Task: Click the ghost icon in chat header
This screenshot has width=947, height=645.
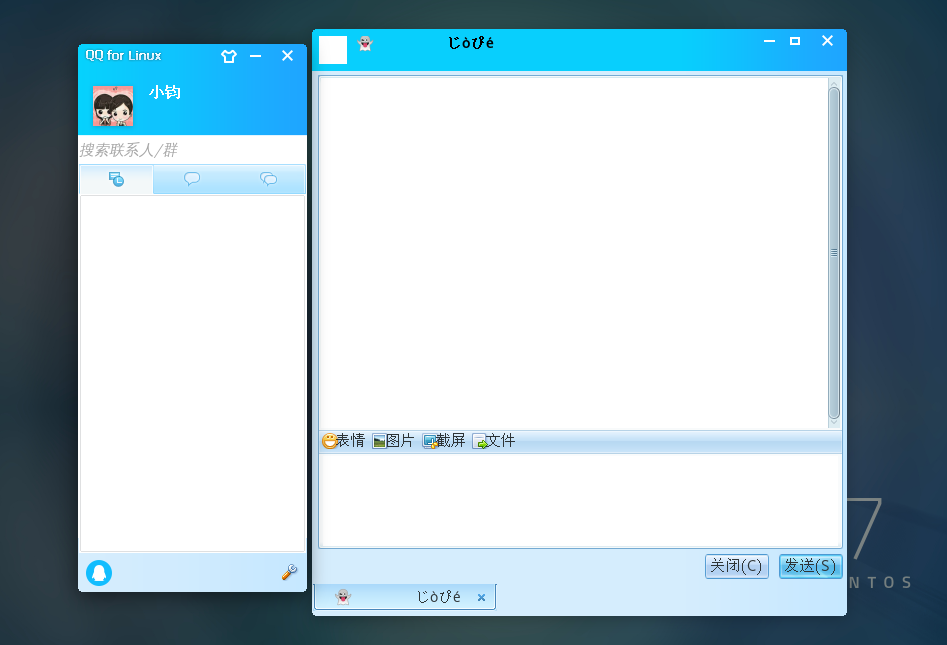Action: click(365, 43)
